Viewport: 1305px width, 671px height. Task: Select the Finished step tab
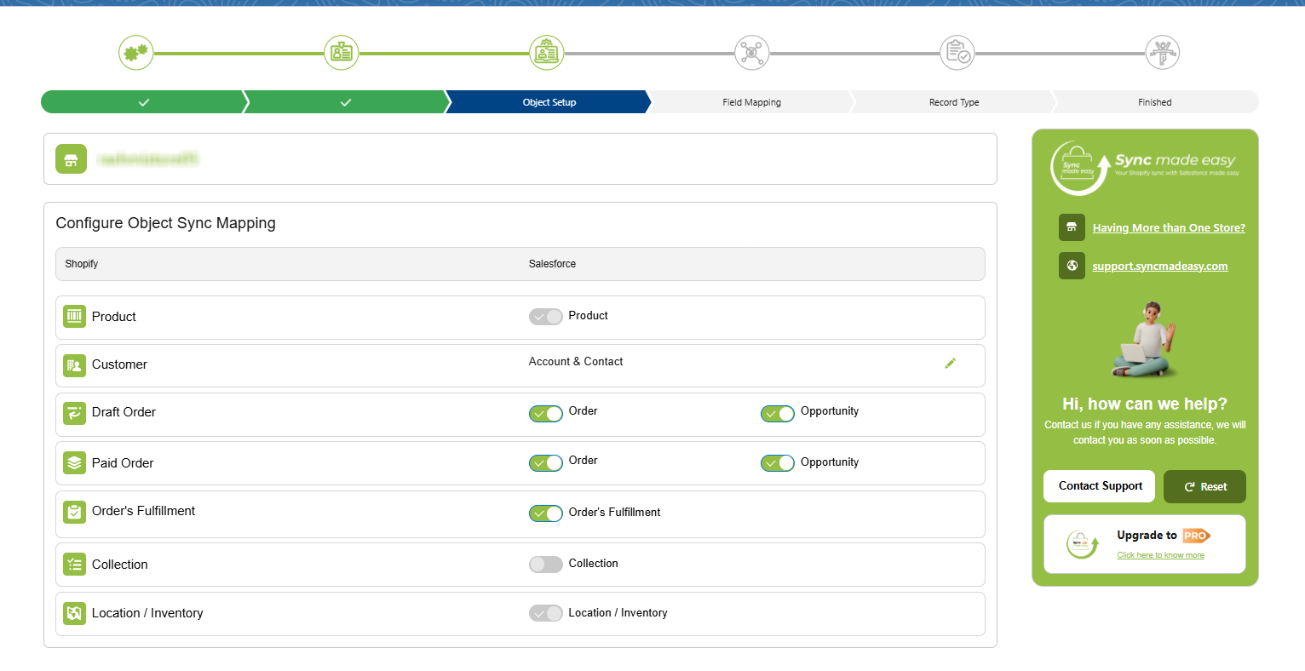click(1155, 102)
